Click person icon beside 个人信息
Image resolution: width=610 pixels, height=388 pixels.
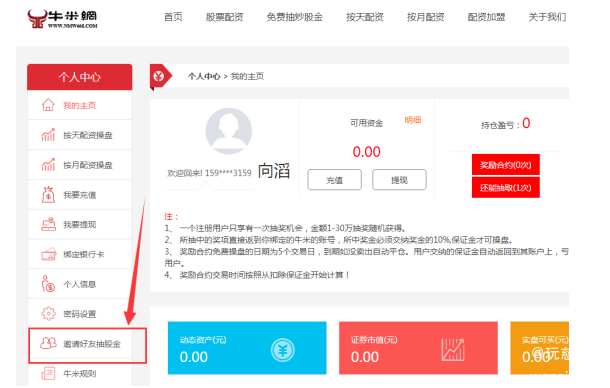click(x=48, y=284)
